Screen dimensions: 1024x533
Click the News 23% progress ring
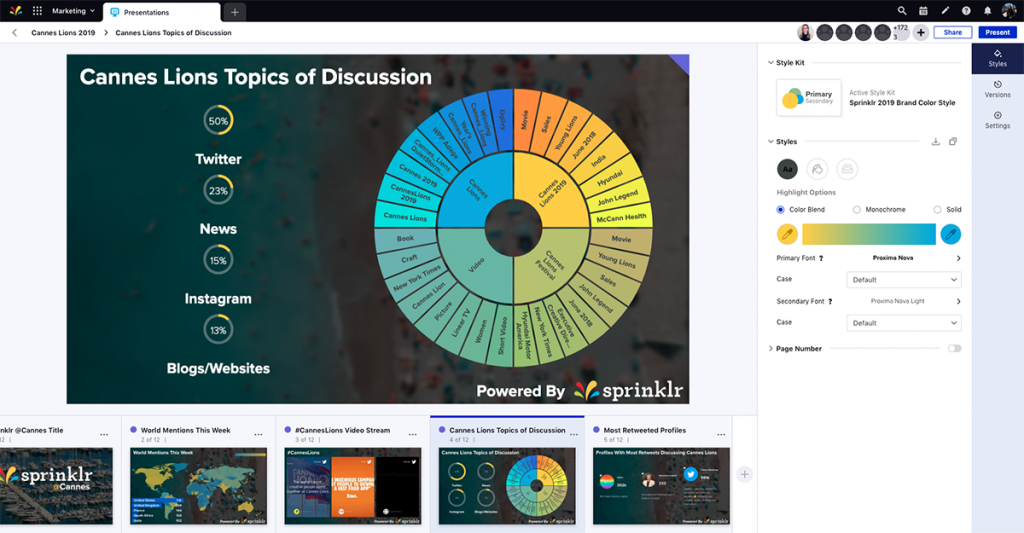click(218, 191)
